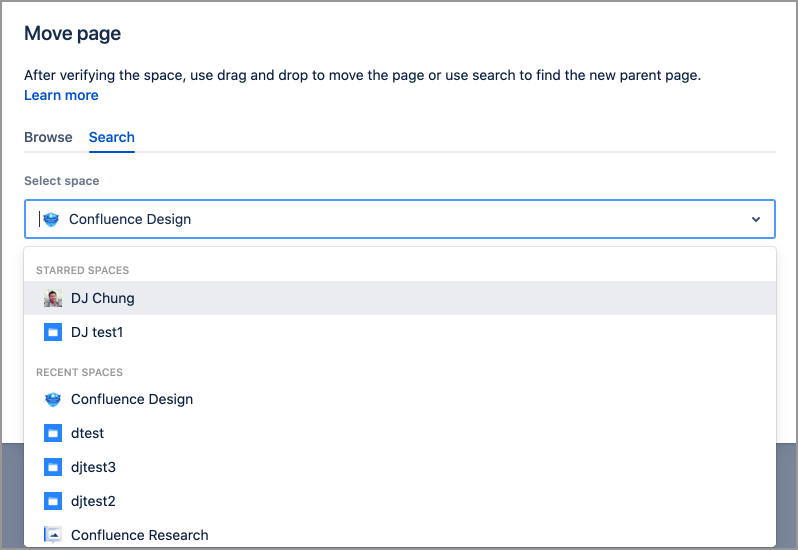Click the djtest2 space icon
The height and width of the screenshot is (550, 798).
pyautogui.click(x=53, y=501)
